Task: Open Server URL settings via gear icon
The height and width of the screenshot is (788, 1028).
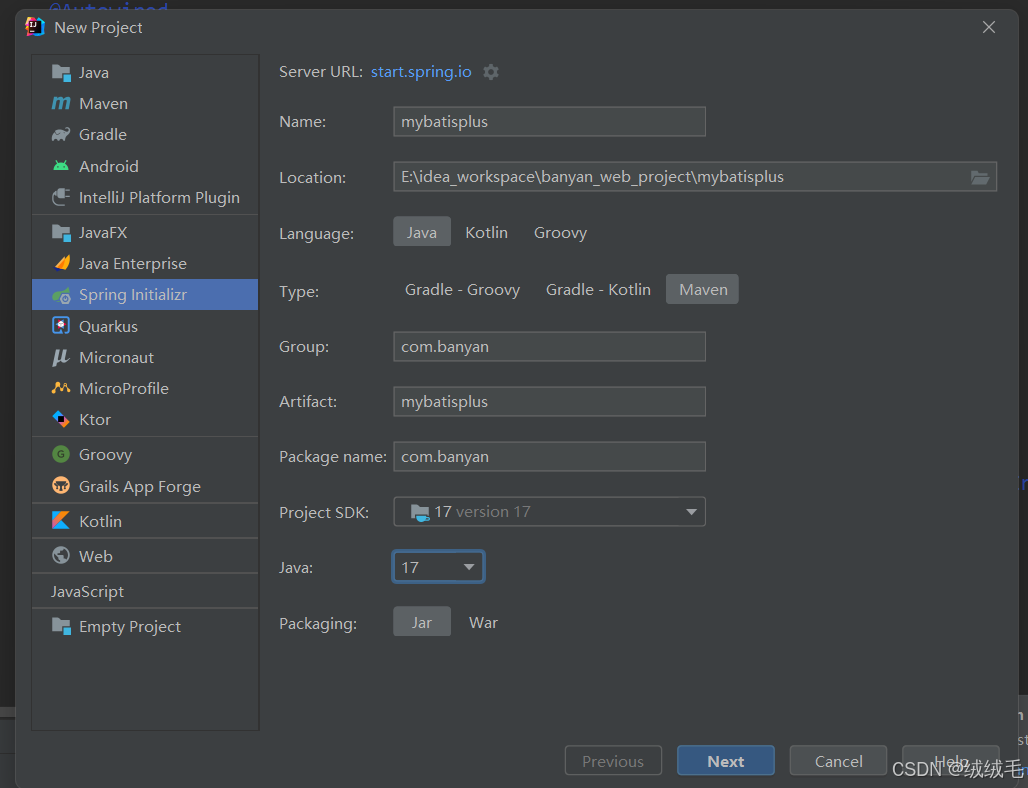Action: (x=490, y=71)
